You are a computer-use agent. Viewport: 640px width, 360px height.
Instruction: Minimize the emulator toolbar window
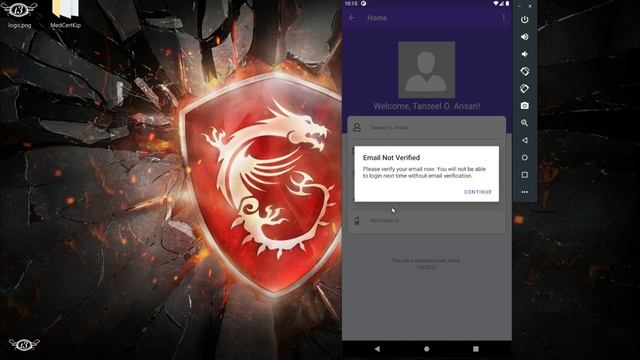pos(519,6)
